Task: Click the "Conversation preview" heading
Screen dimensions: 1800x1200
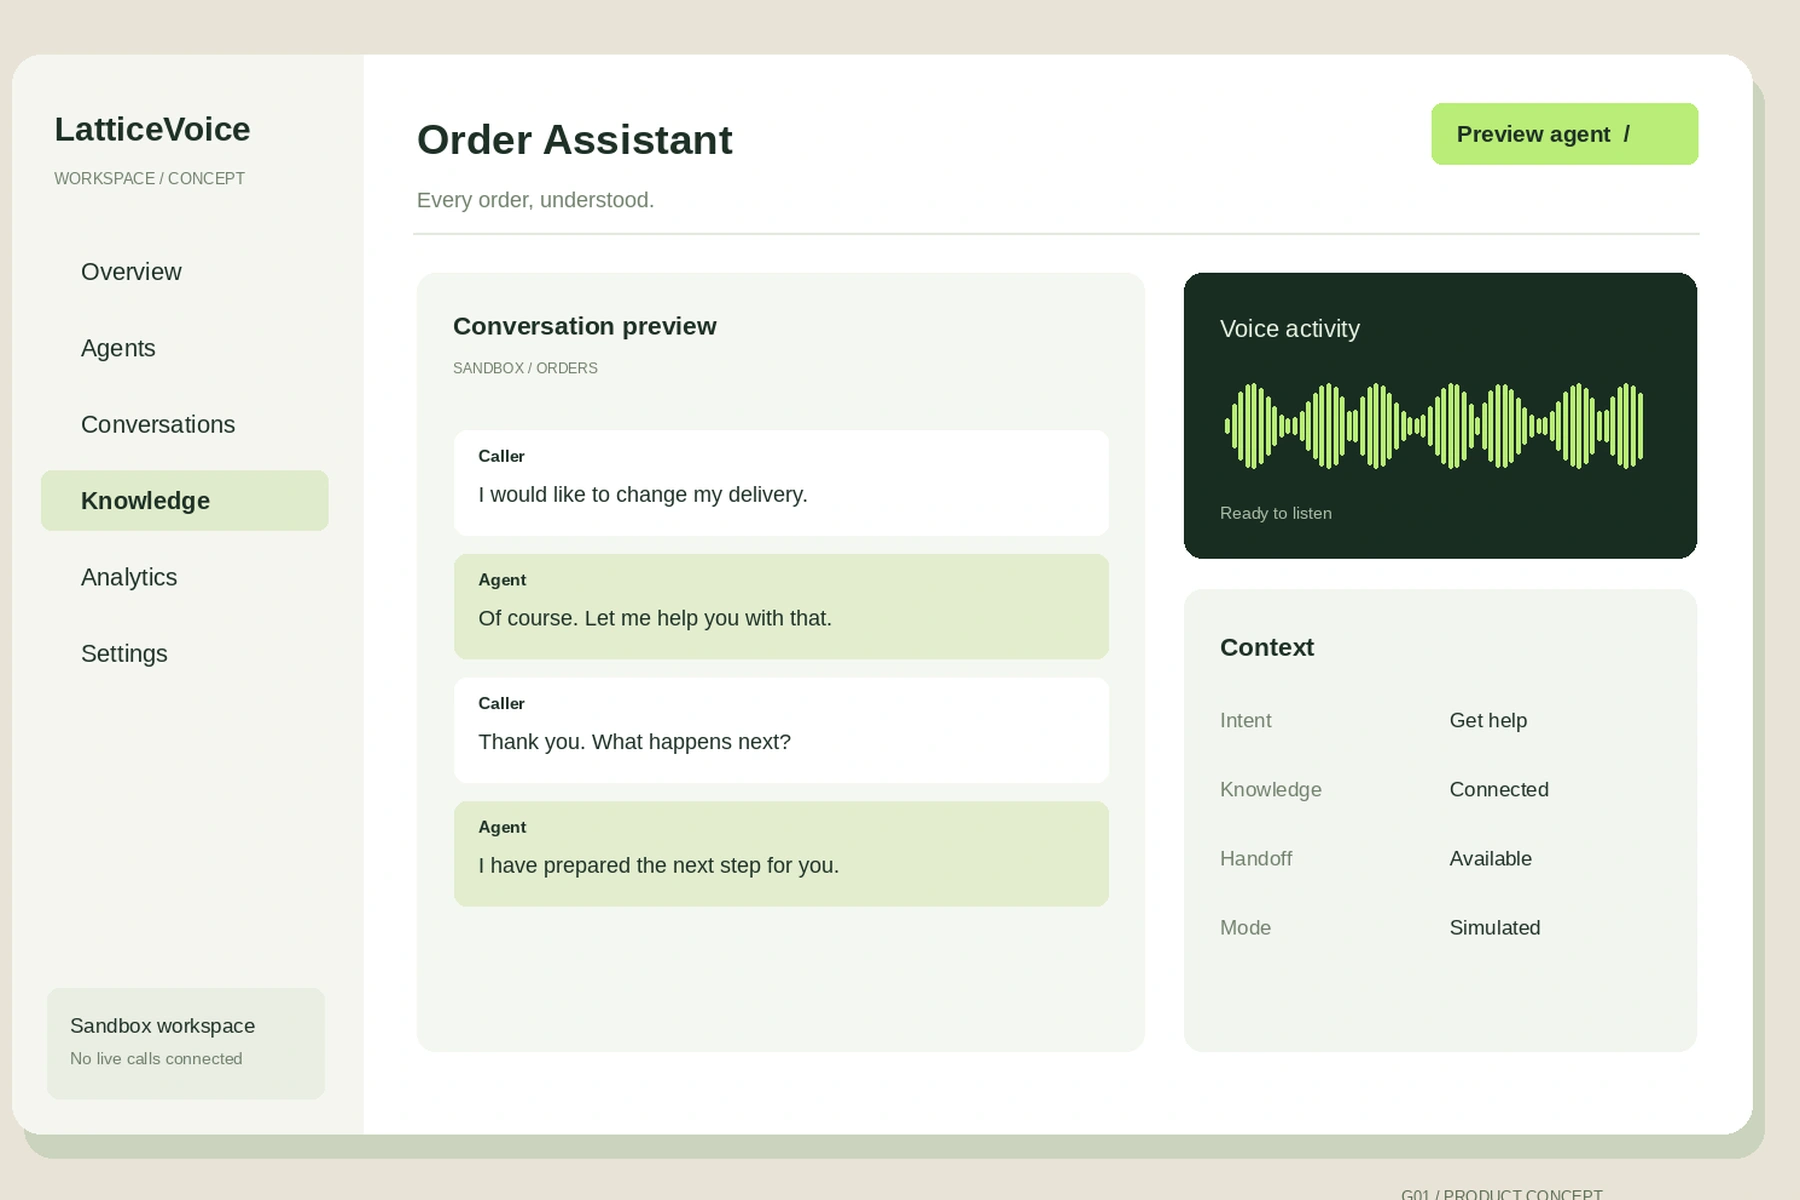Action: click(585, 326)
